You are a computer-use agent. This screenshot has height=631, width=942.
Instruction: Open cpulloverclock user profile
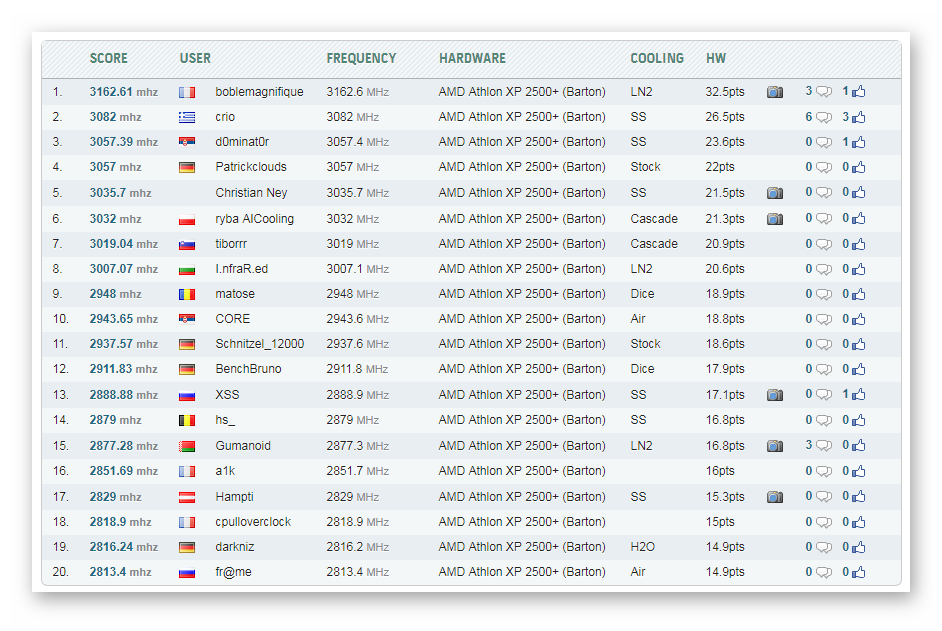pos(253,522)
